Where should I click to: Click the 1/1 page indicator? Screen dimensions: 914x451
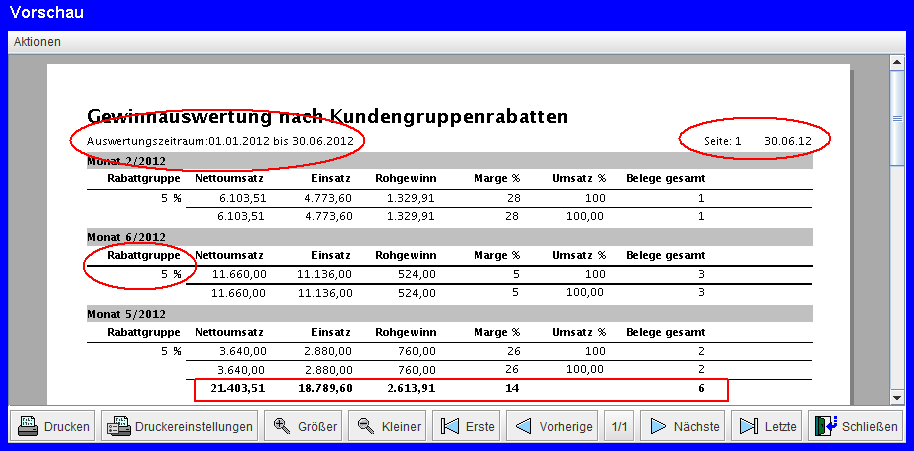coord(620,426)
